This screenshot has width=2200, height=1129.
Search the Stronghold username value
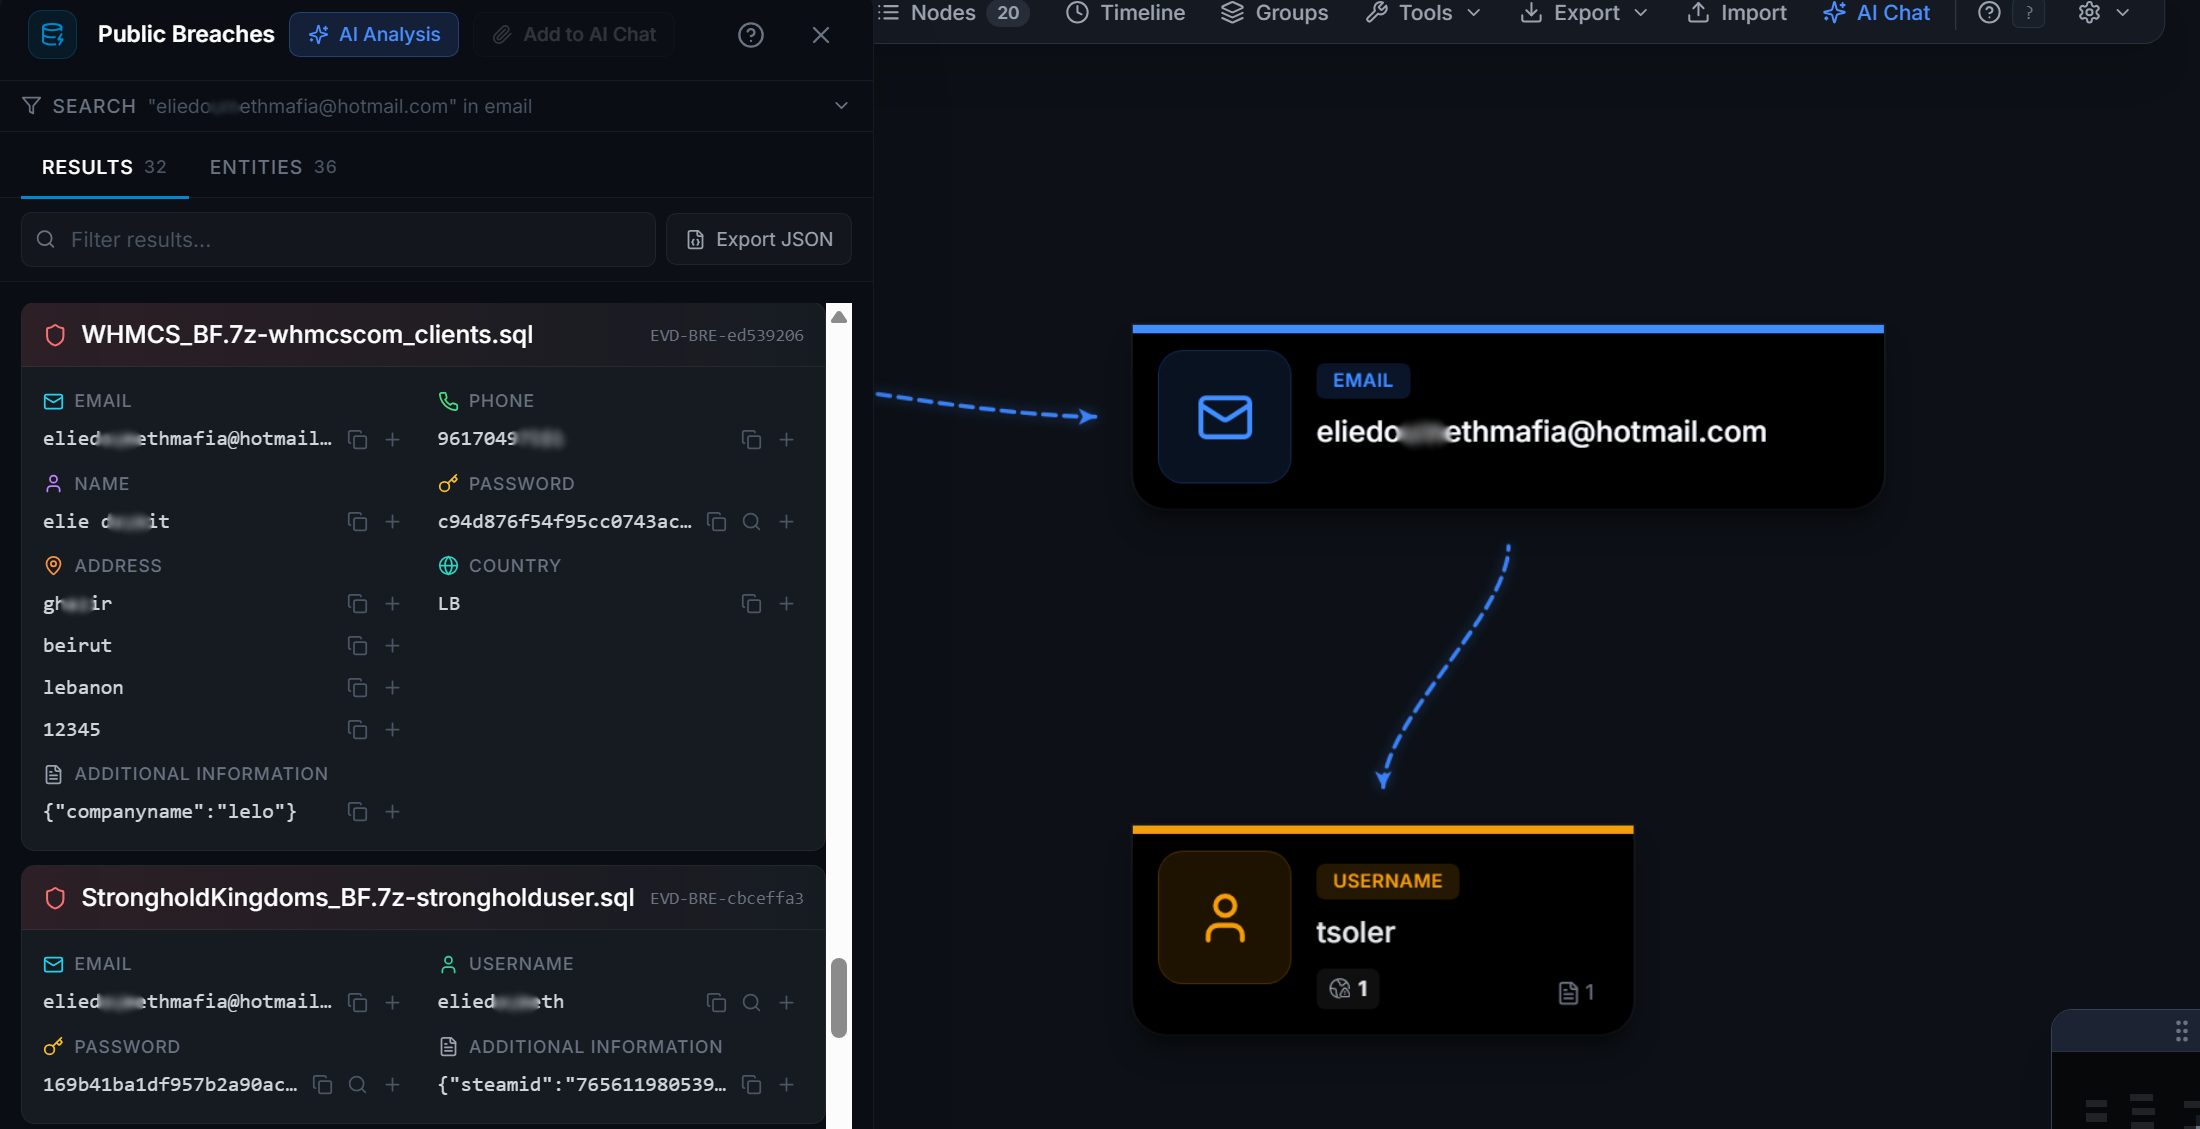[751, 1002]
